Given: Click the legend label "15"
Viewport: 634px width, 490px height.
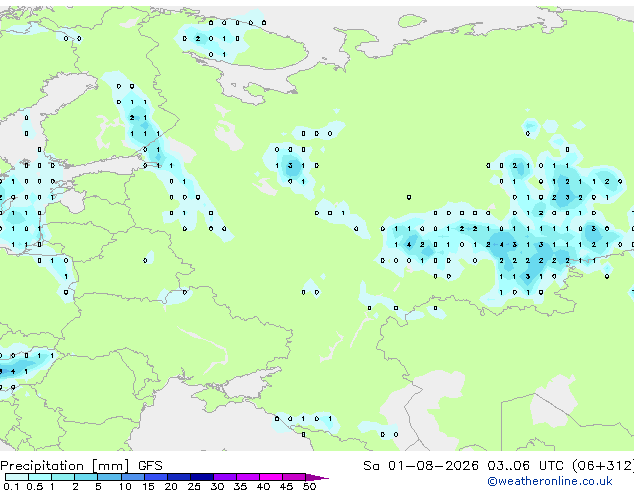Looking at the screenshot, I should (148, 486).
